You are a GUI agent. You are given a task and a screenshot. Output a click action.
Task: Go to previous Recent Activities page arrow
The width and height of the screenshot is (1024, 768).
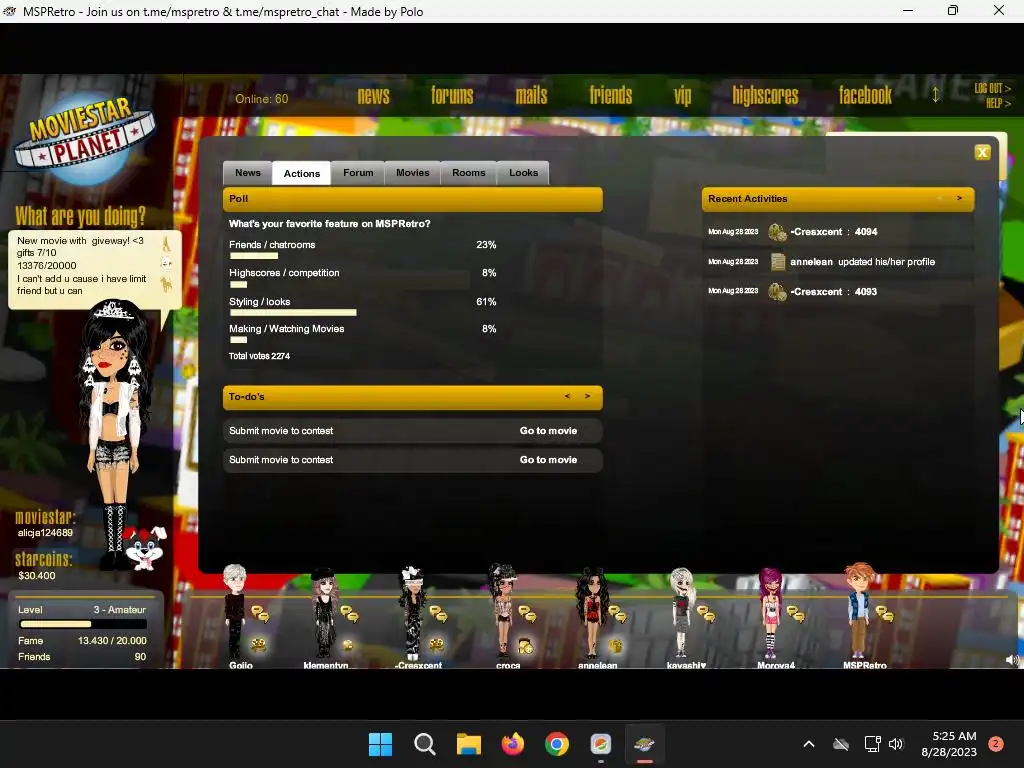(940, 198)
